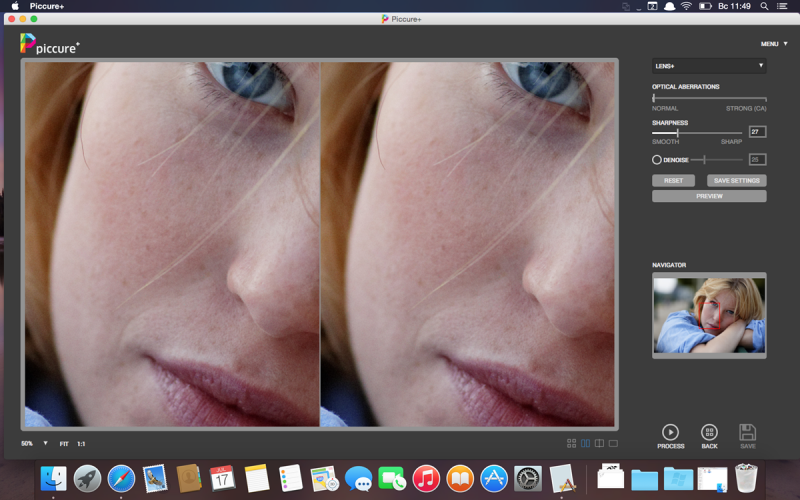Click the Navigator thumbnail image

pos(709,315)
